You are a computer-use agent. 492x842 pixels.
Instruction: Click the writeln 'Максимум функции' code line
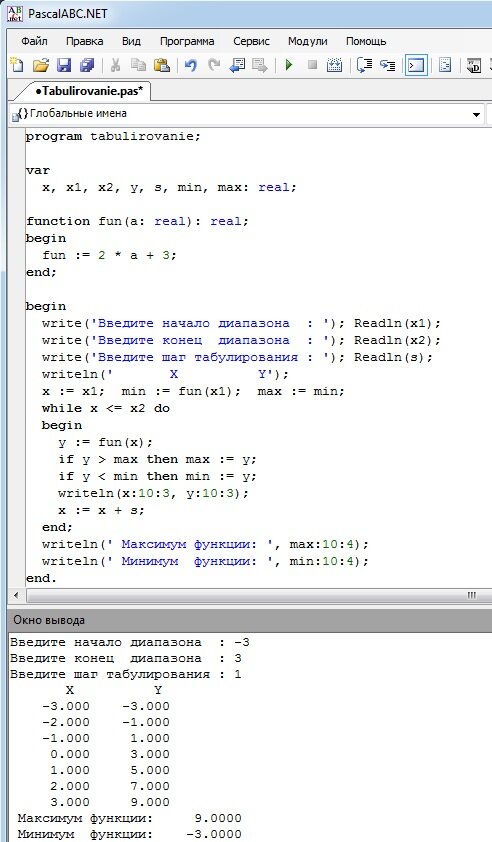206,545
